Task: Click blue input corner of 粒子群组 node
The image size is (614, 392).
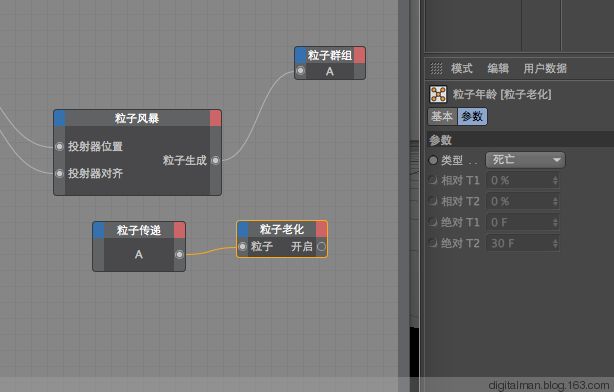Action: pyautogui.click(x=300, y=55)
